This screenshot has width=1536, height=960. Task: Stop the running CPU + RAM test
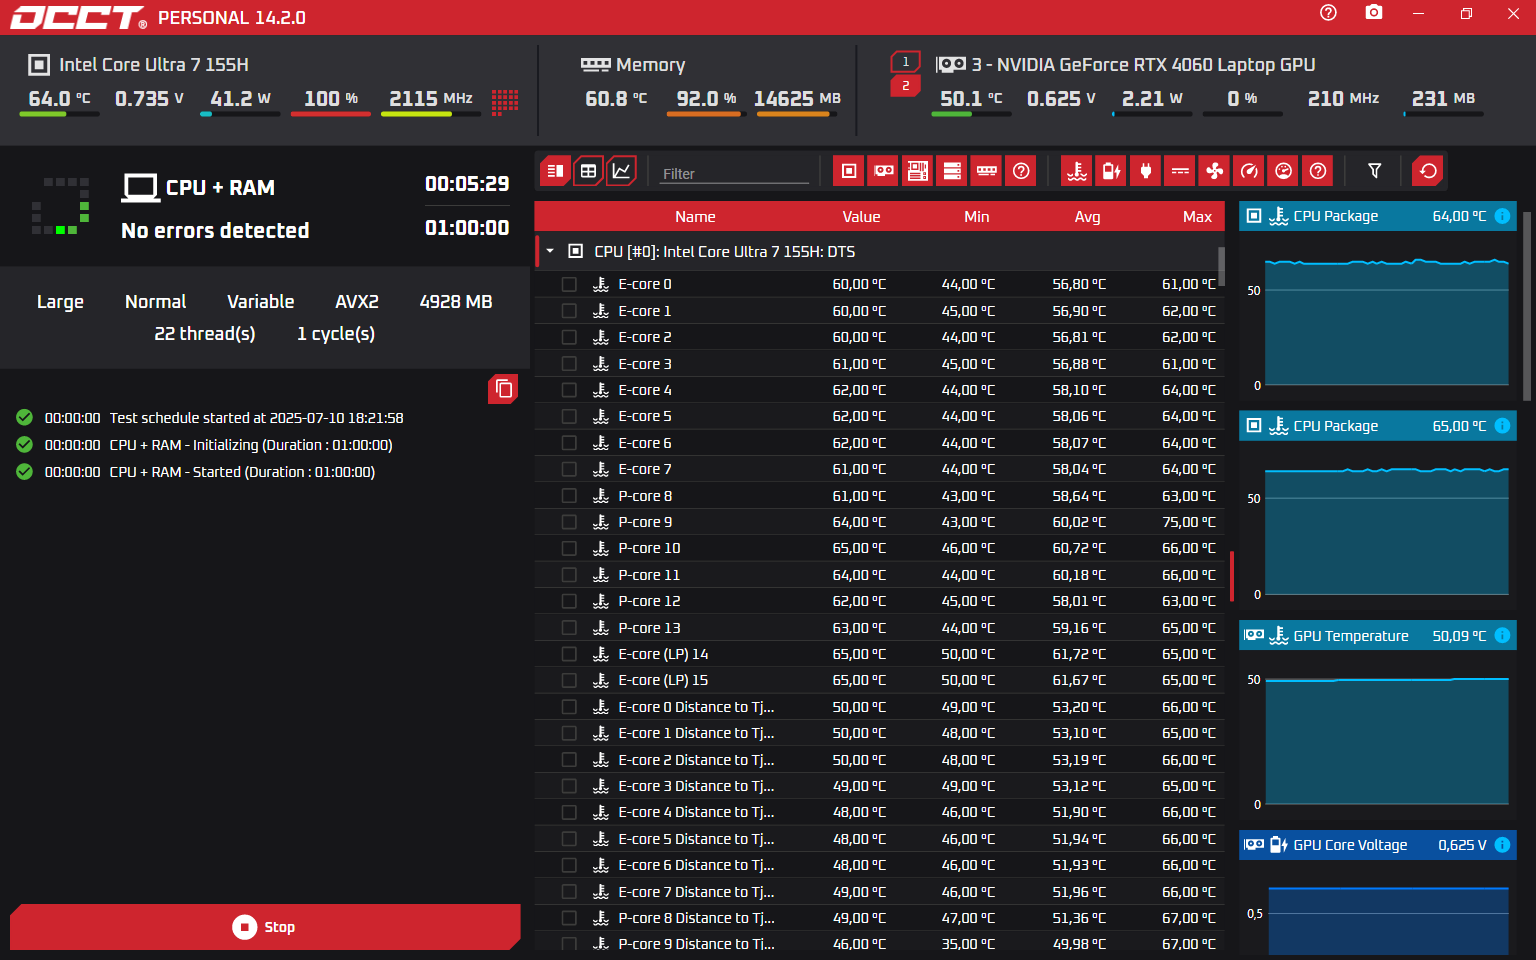pos(265,927)
